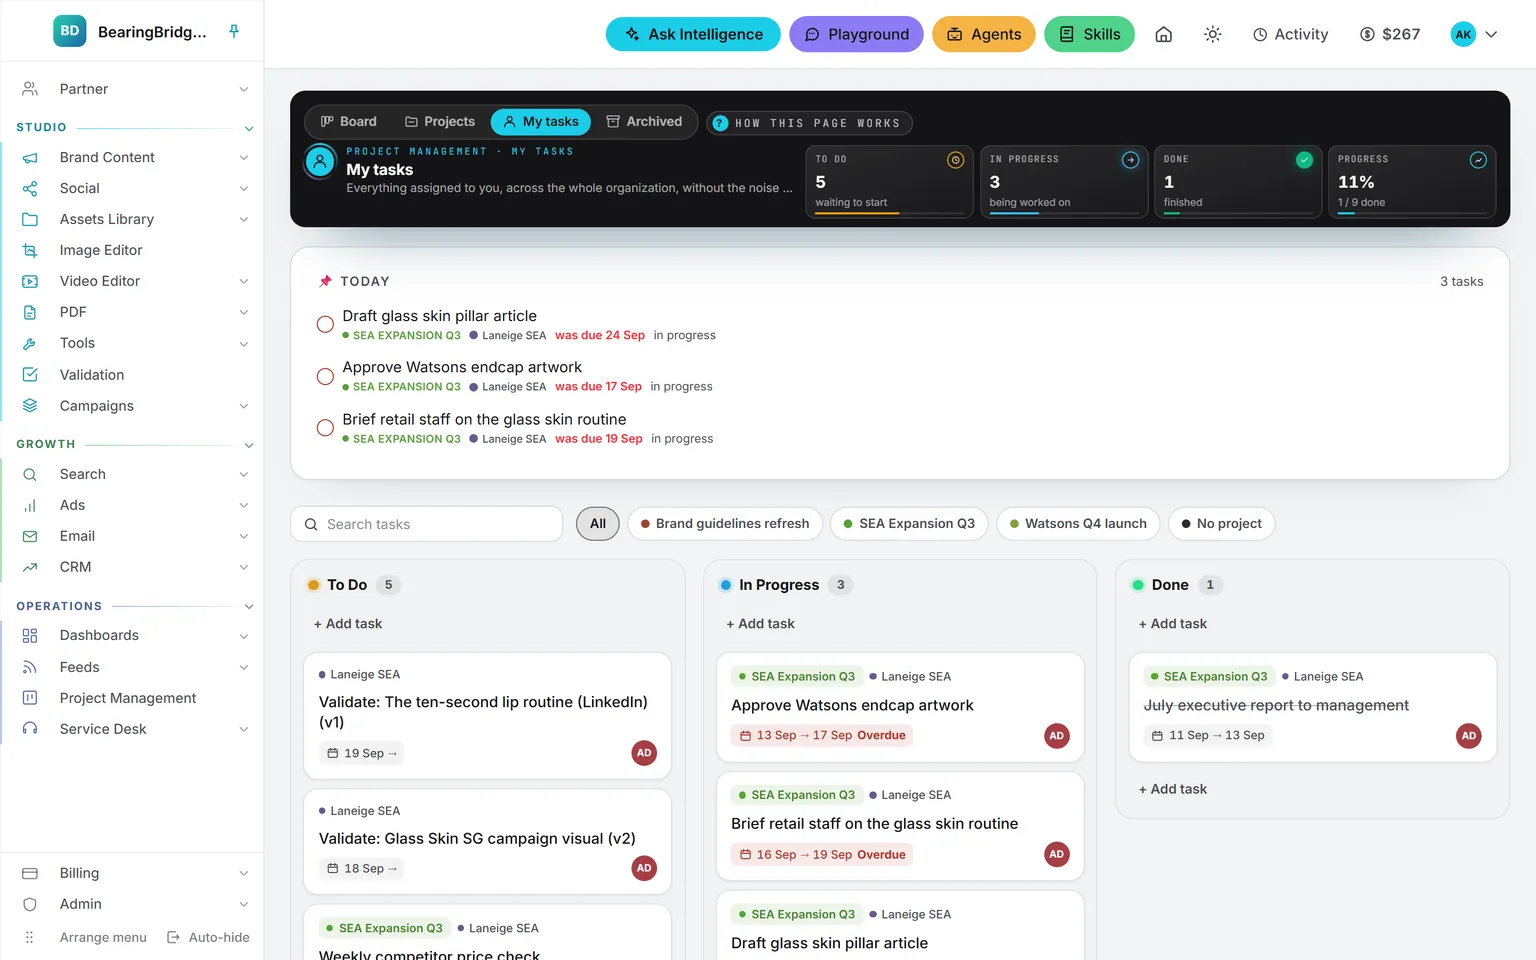This screenshot has width=1536, height=960.
Task: Click the home icon in top bar
Action: pyautogui.click(x=1164, y=34)
